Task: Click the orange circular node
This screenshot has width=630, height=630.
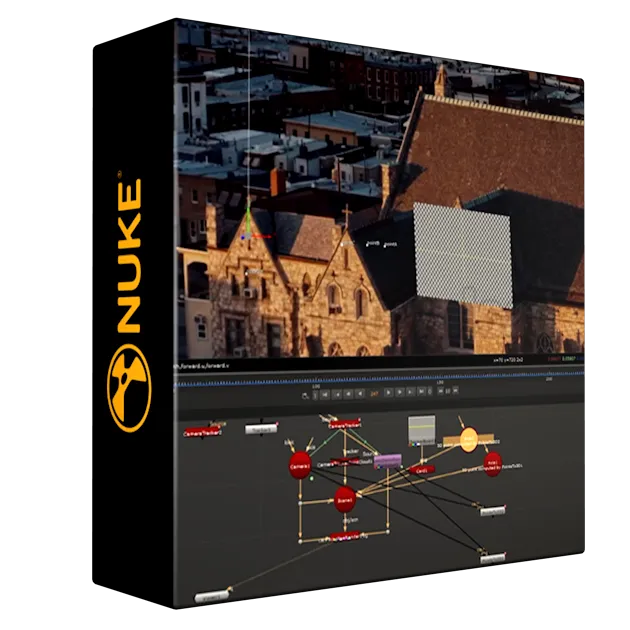Action: [469, 439]
